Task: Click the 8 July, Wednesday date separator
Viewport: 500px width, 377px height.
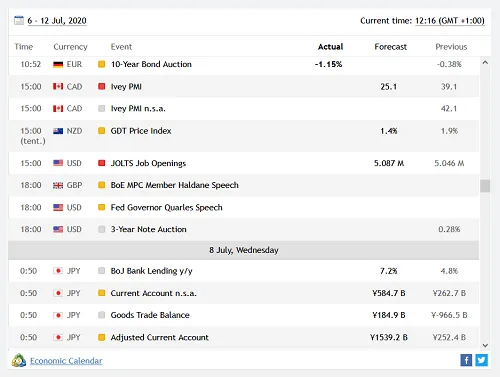Action: pyautogui.click(x=244, y=250)
